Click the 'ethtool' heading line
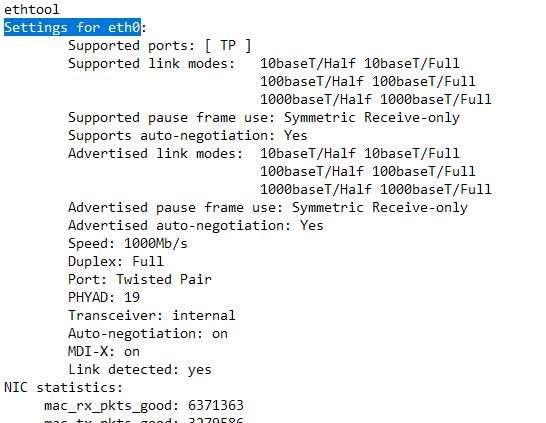The image size is (546, 423). [x=32, y=9]
